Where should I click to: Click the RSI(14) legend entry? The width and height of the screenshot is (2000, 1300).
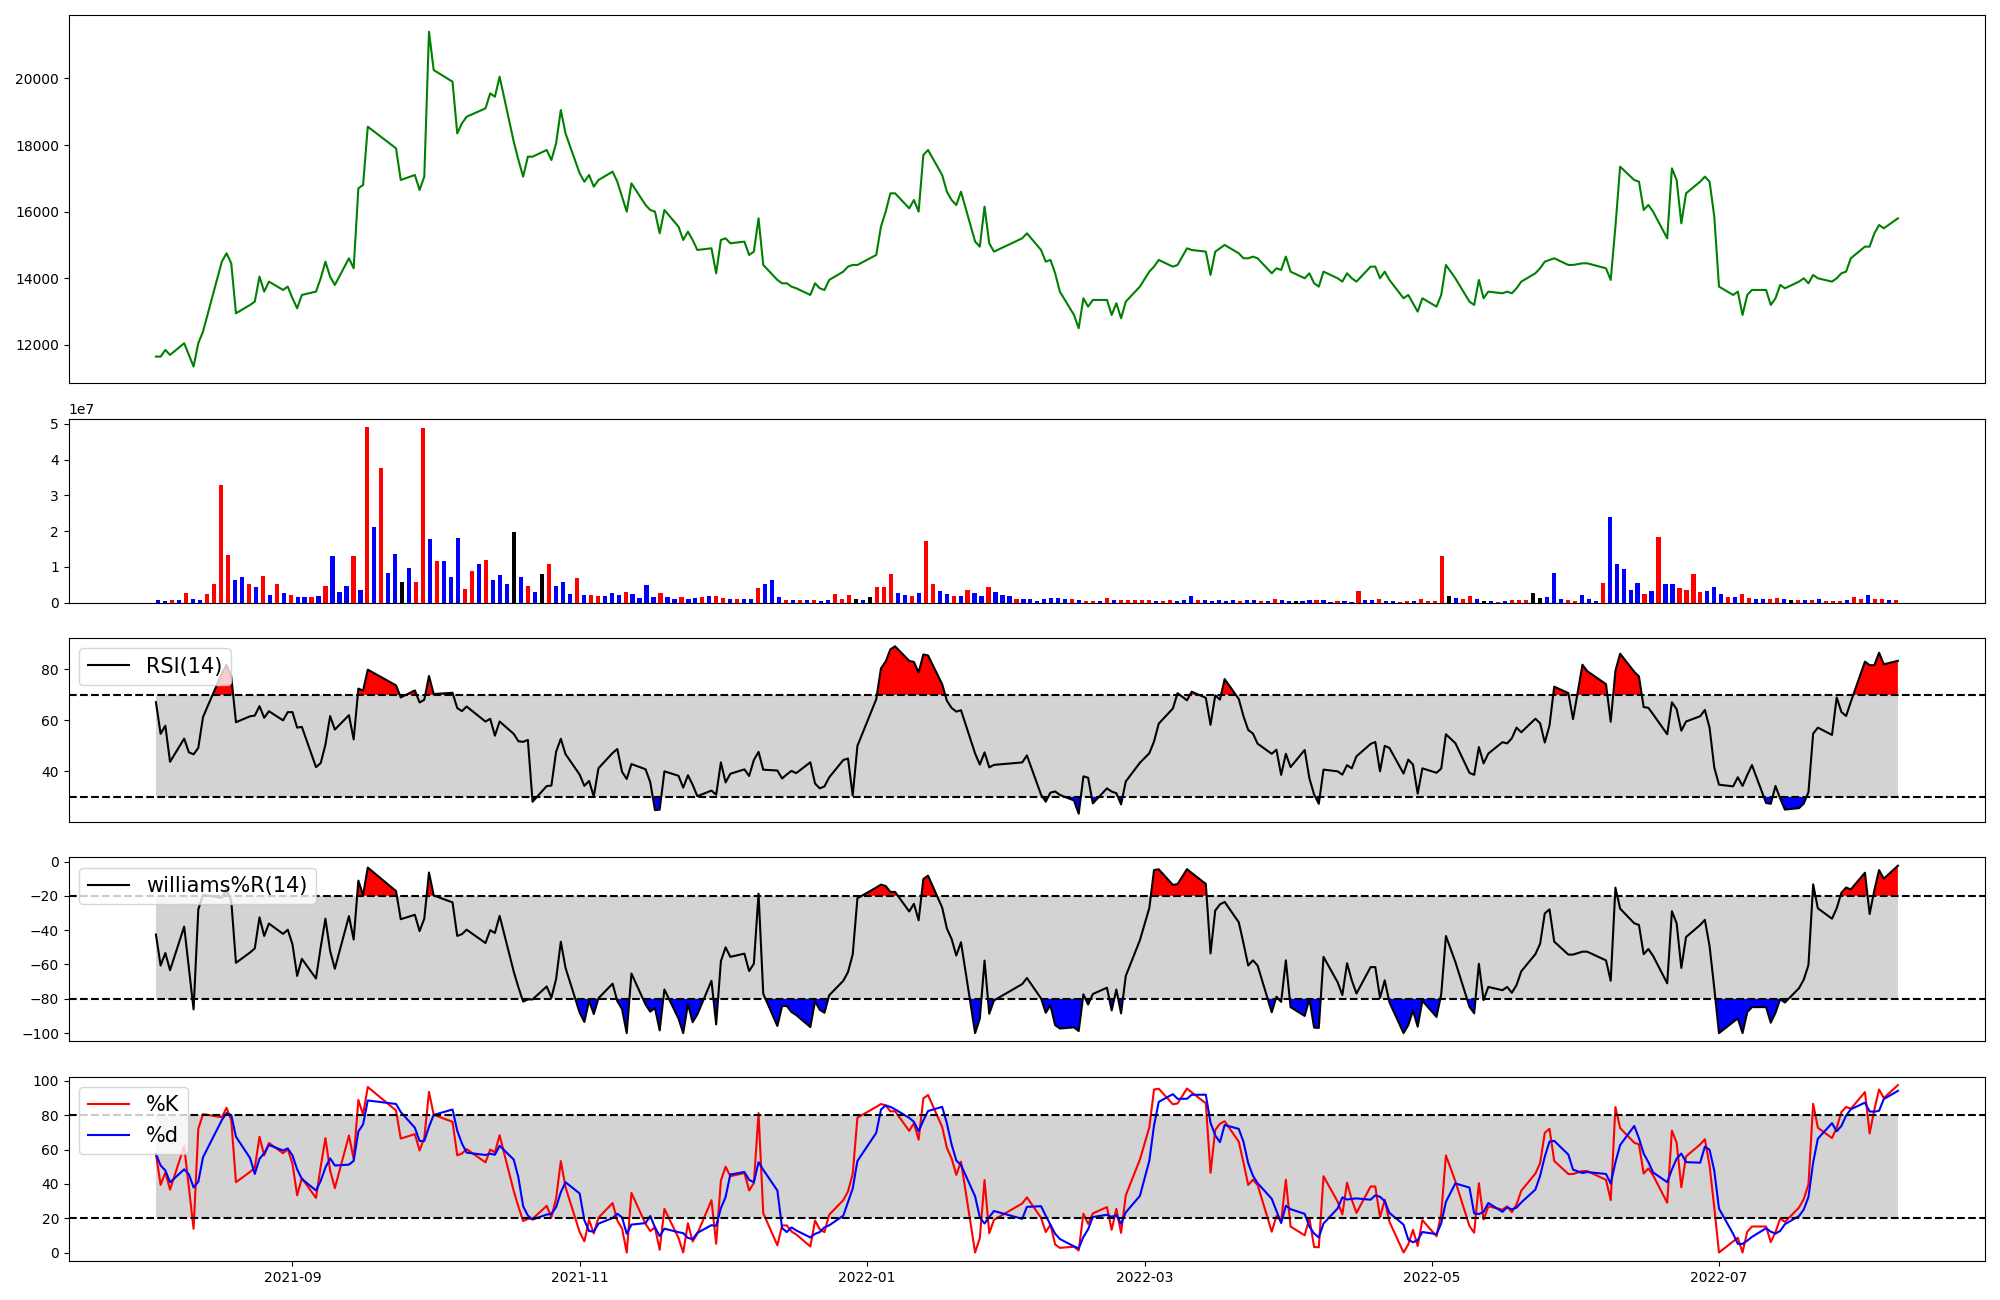coord(183,666)
